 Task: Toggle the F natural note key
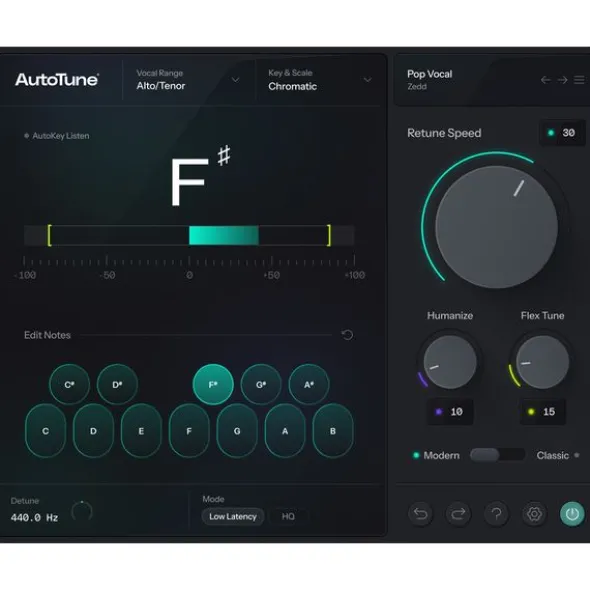[189, 431]
